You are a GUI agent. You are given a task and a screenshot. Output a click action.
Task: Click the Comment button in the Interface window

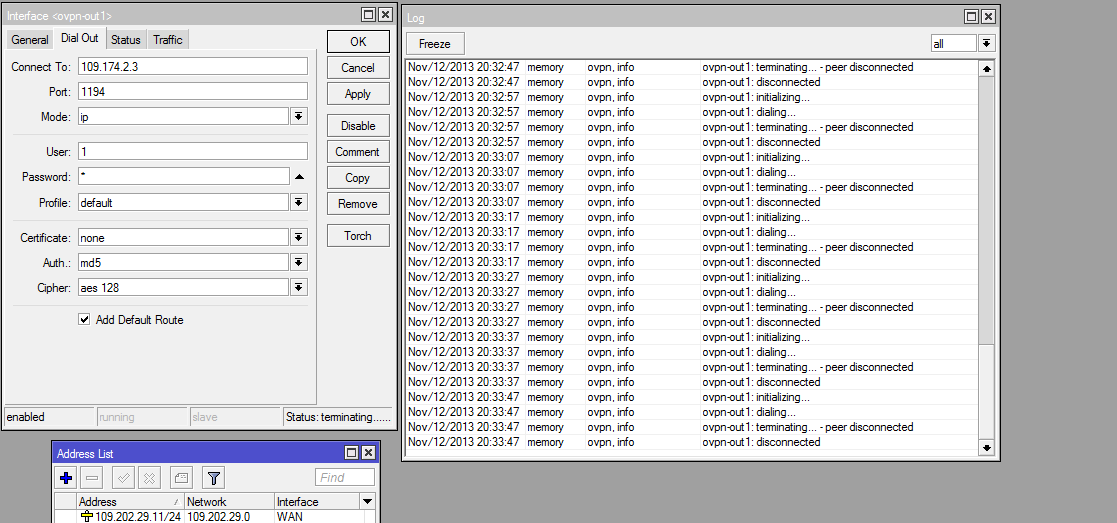pyautogui.click(x=358, y=152)
